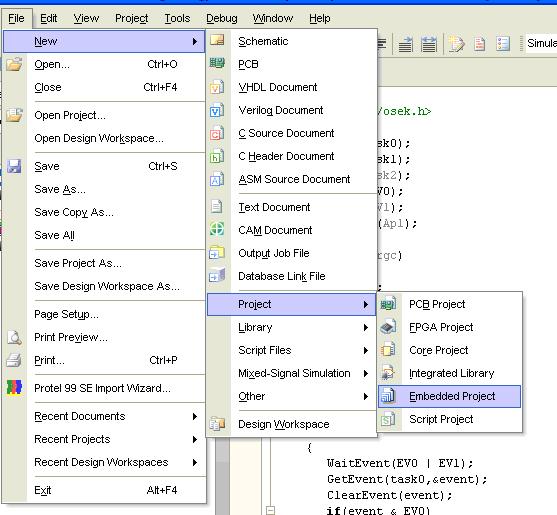Click the Protel 99 SE Import Wizard icon
The width and height of the screenshot is (557, 515).
15,387
